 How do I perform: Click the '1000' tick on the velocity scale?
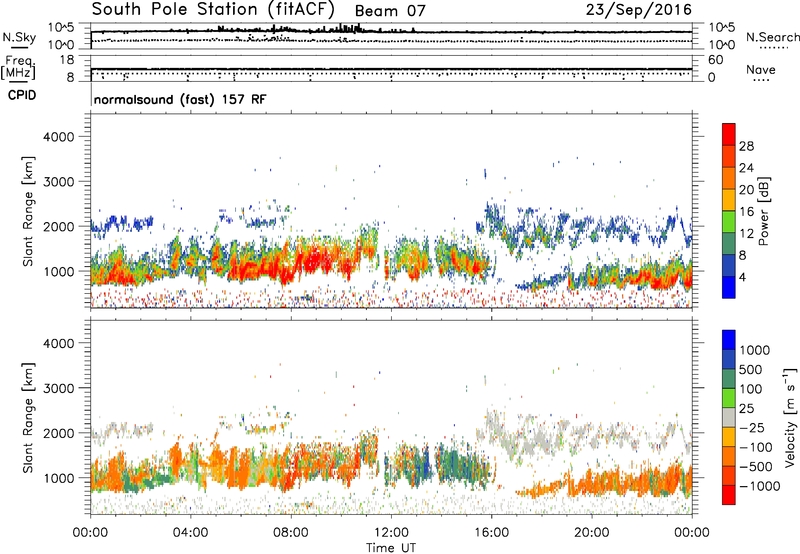(x=755, y=350)
